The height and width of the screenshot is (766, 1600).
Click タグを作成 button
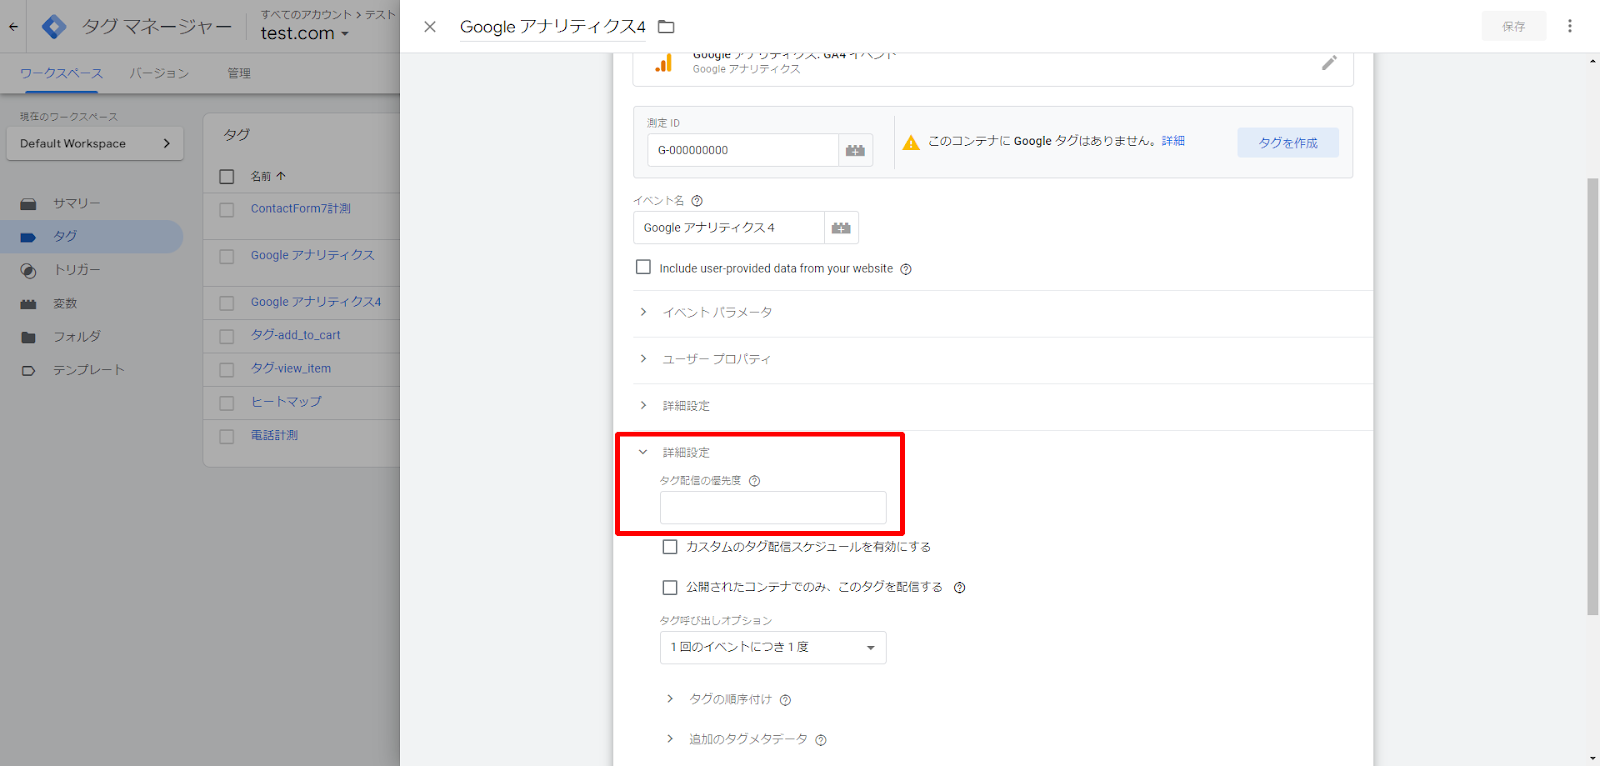coord(1288,143)
